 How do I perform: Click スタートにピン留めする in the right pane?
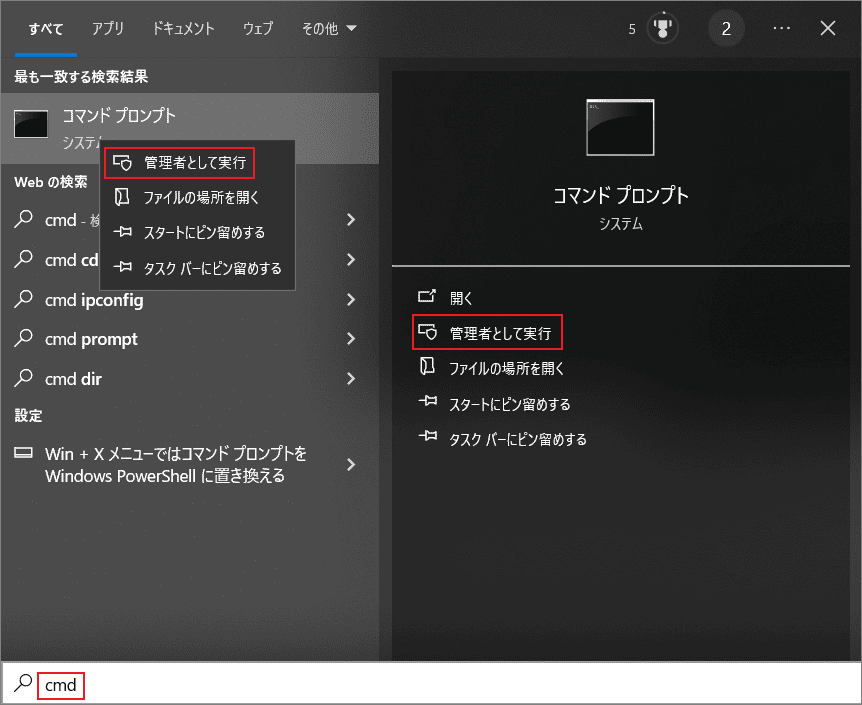510,404
